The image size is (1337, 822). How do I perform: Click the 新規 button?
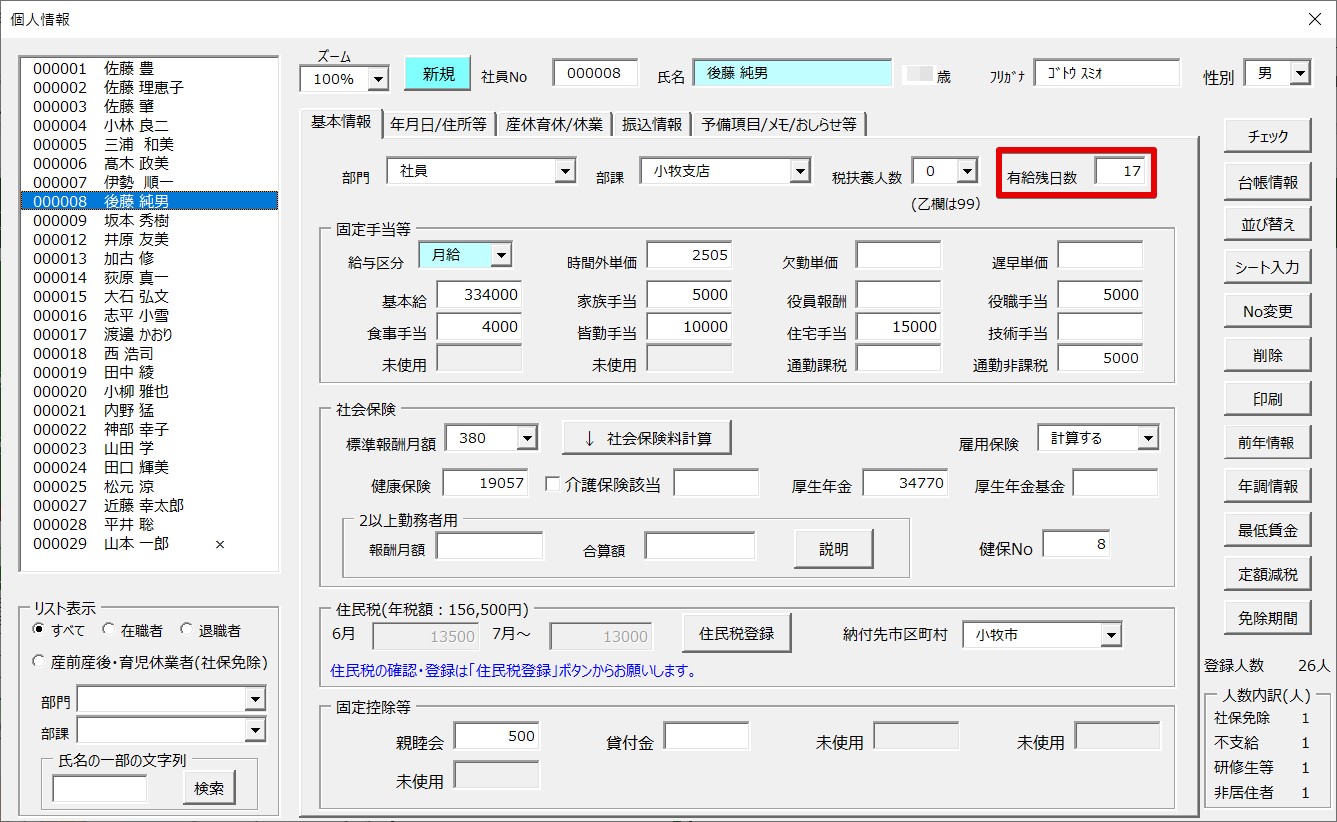pyautogui.click(x=438, y=74)
